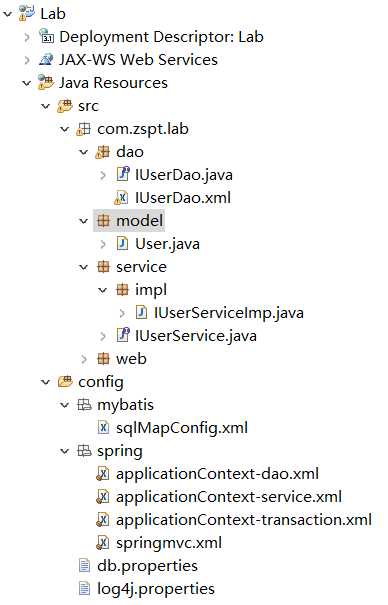Collapse the spring folder arrow
388x605 pixels.
[x=64, y=451]
